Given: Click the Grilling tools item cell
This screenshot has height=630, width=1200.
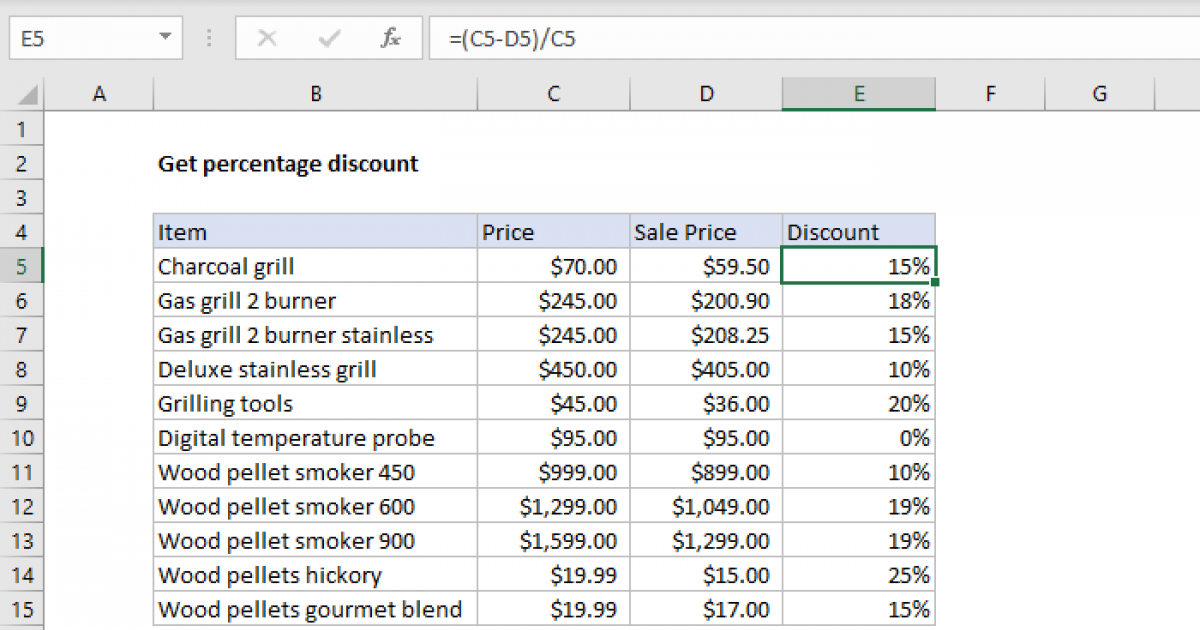Looking at the screenshot, I should point(315,404).
